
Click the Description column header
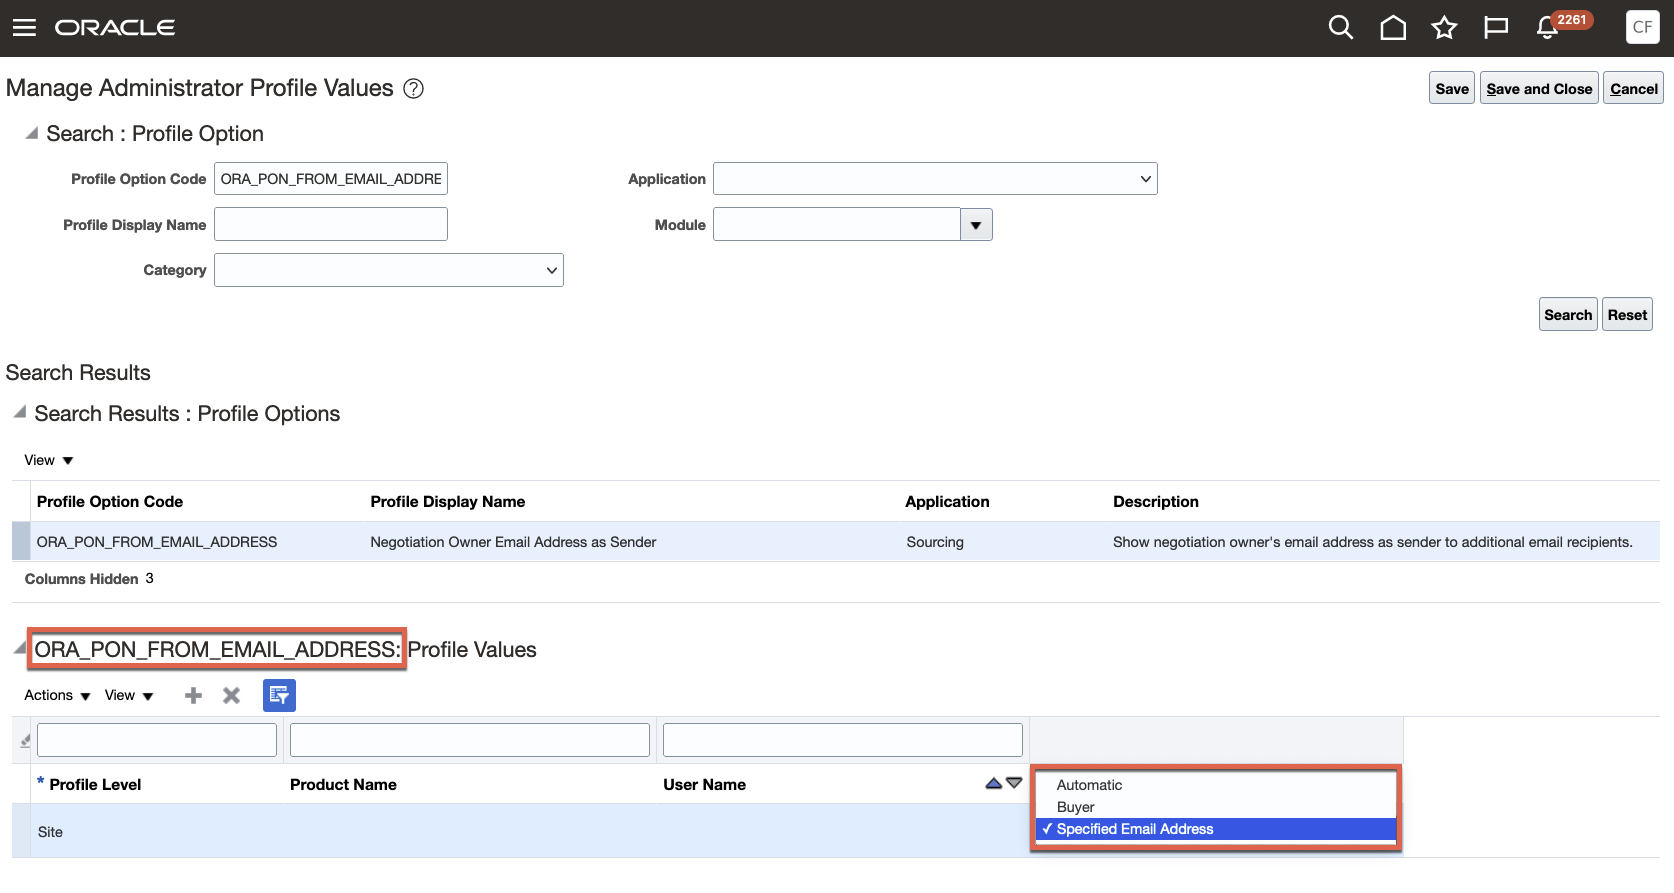[1156, 502]
